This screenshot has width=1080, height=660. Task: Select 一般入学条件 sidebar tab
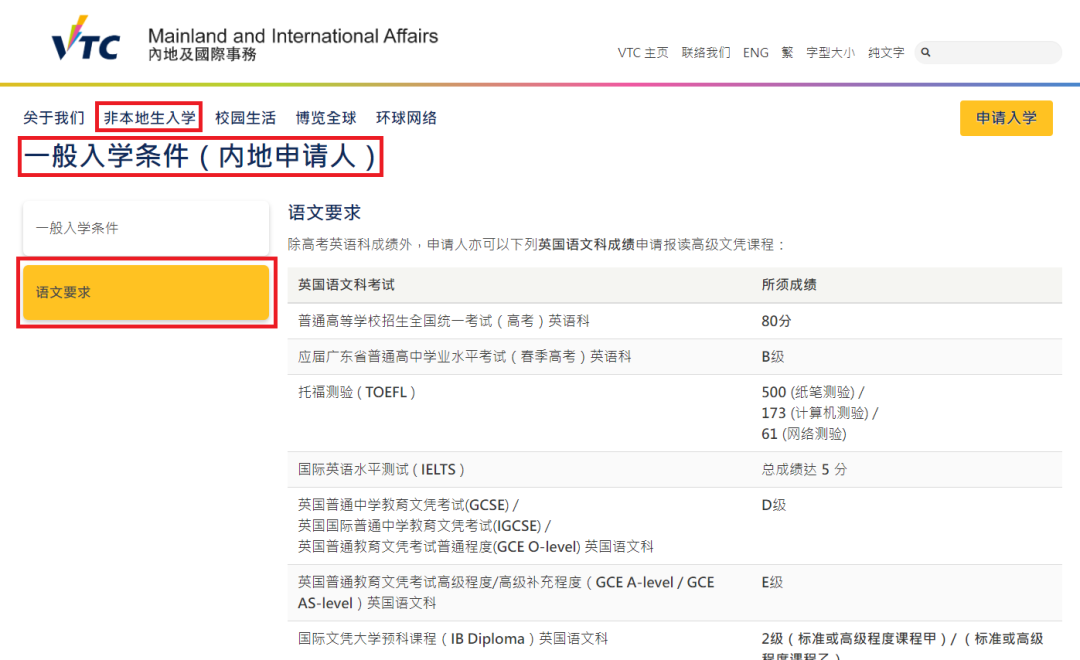[x=145, y=228]
